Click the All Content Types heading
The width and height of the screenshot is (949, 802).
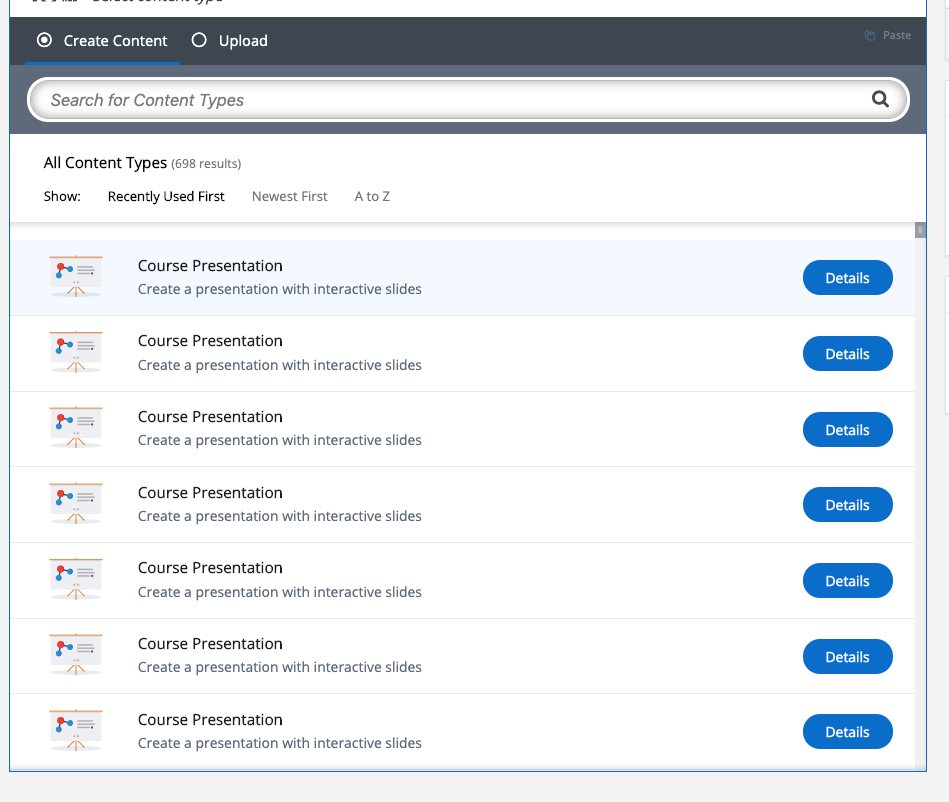click(105, 163)
